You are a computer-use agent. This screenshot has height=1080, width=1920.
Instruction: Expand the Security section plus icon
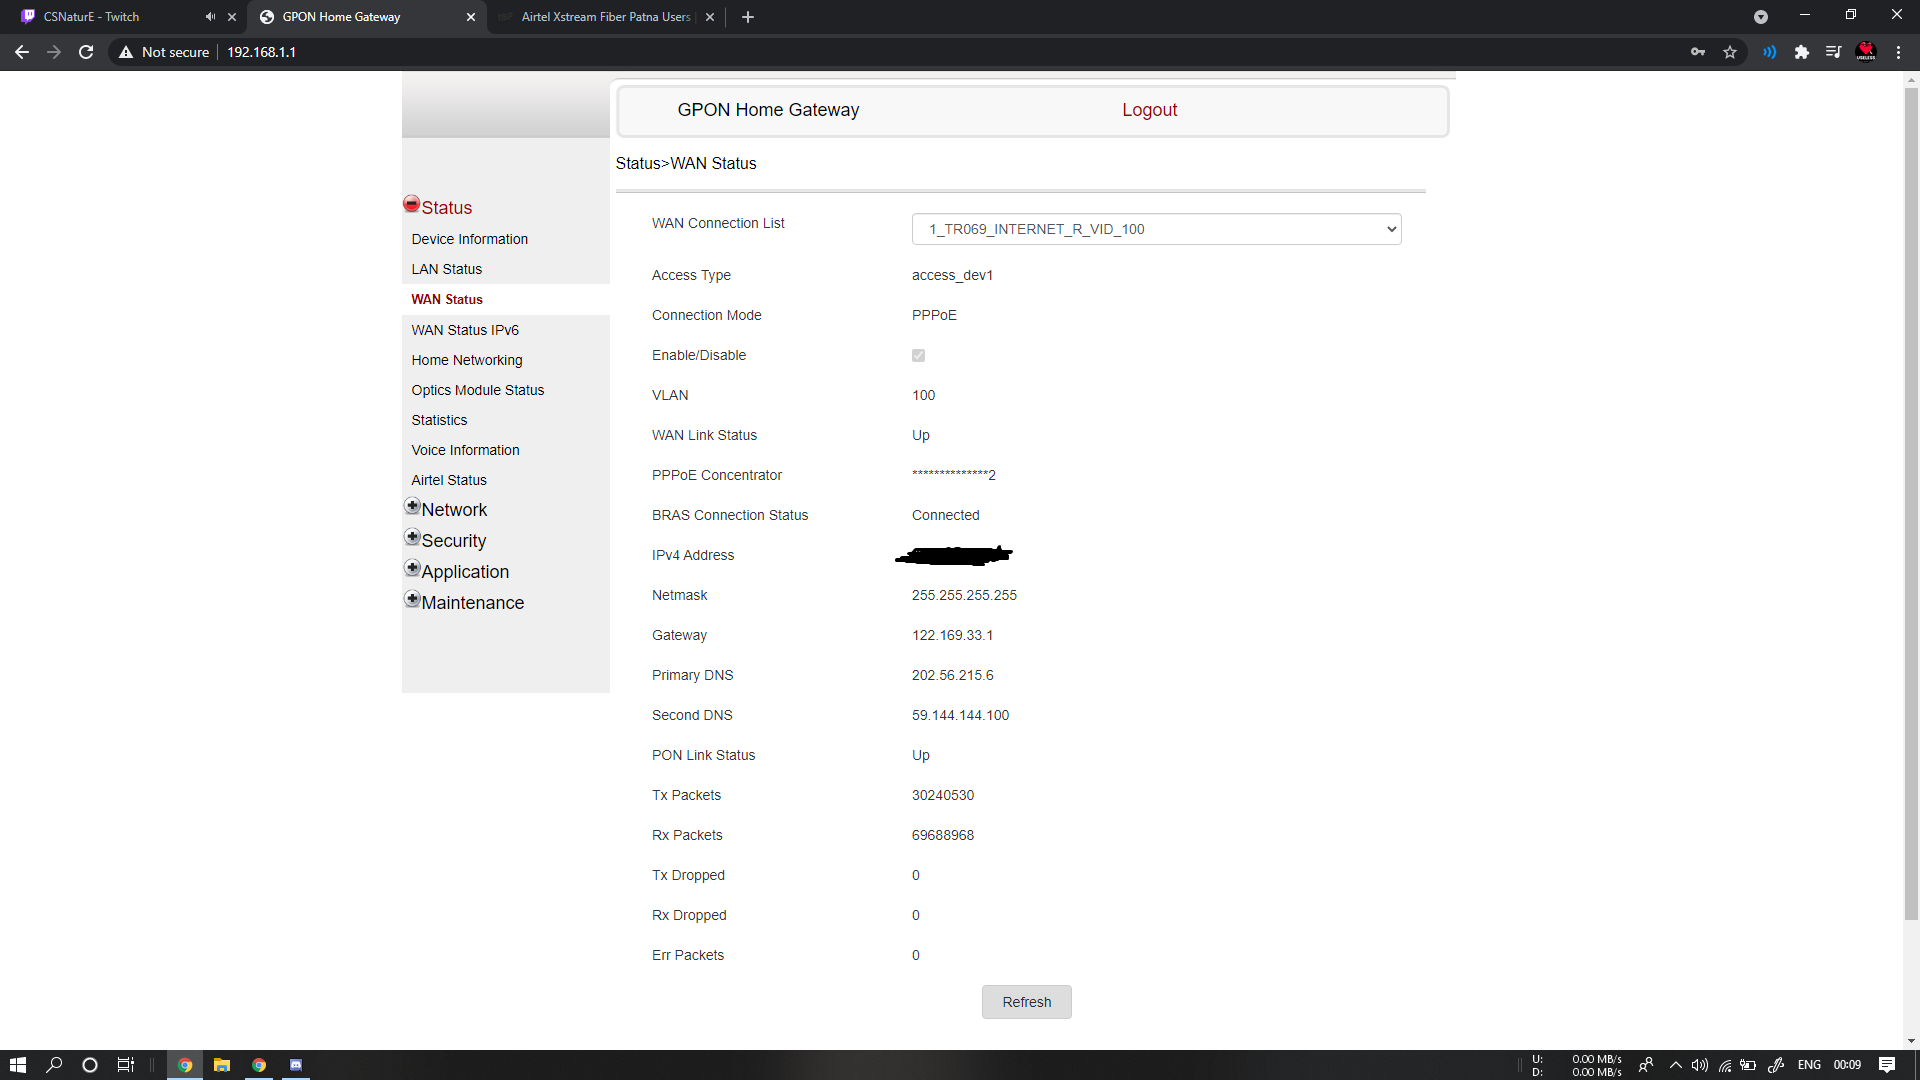[412, 537]
